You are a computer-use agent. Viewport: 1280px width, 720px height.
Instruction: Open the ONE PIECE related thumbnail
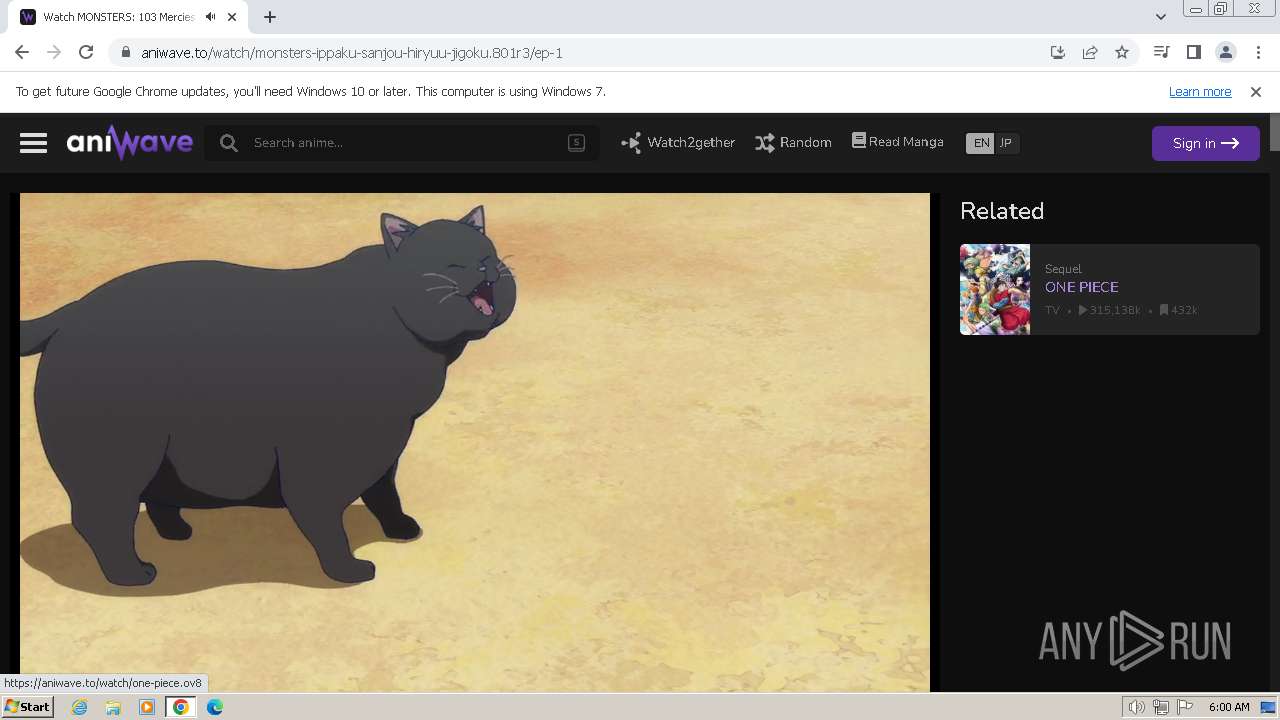pos(995,289)
